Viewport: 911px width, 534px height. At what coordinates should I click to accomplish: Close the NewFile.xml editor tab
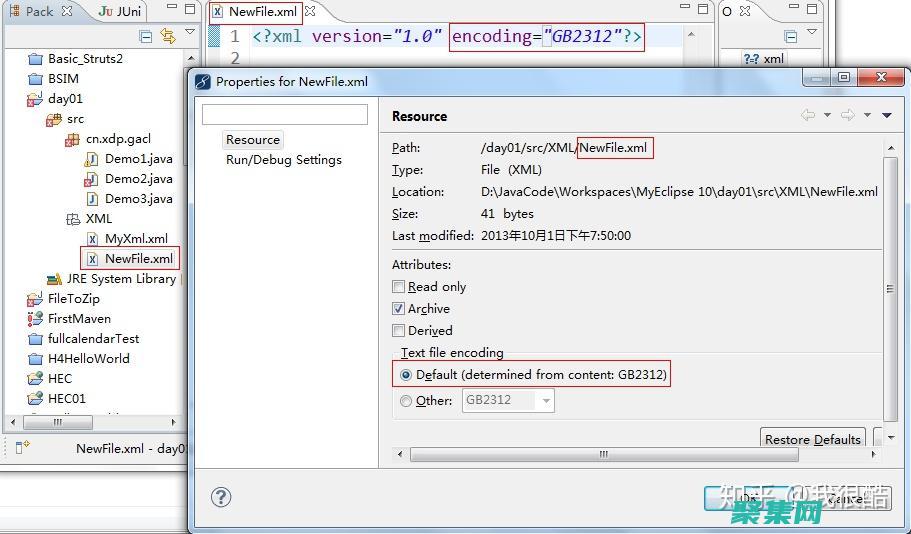tap(310, 12)
